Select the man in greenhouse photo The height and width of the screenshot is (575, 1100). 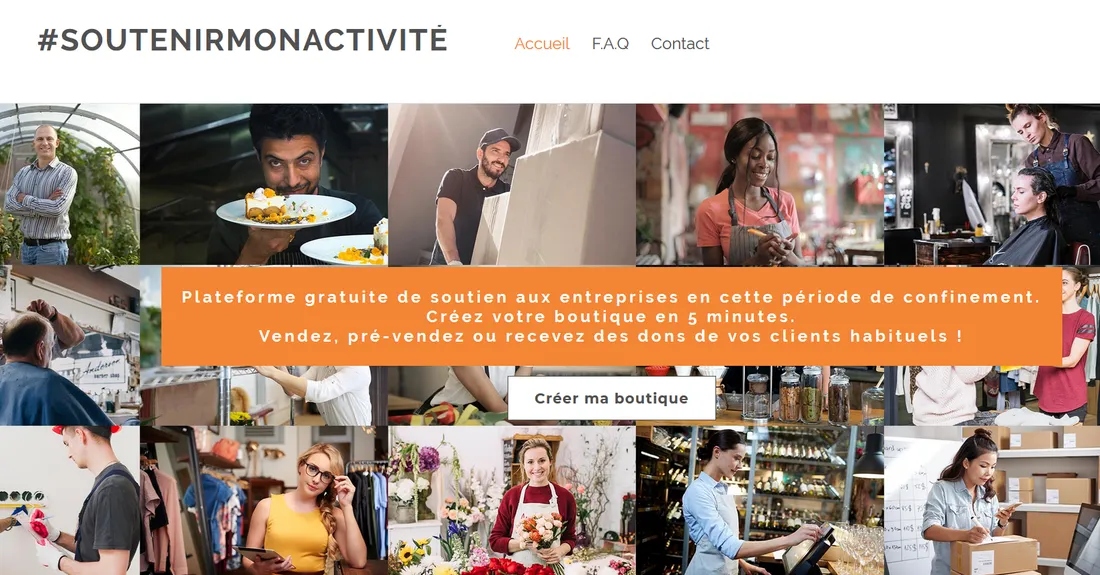[x=69, y=184]
